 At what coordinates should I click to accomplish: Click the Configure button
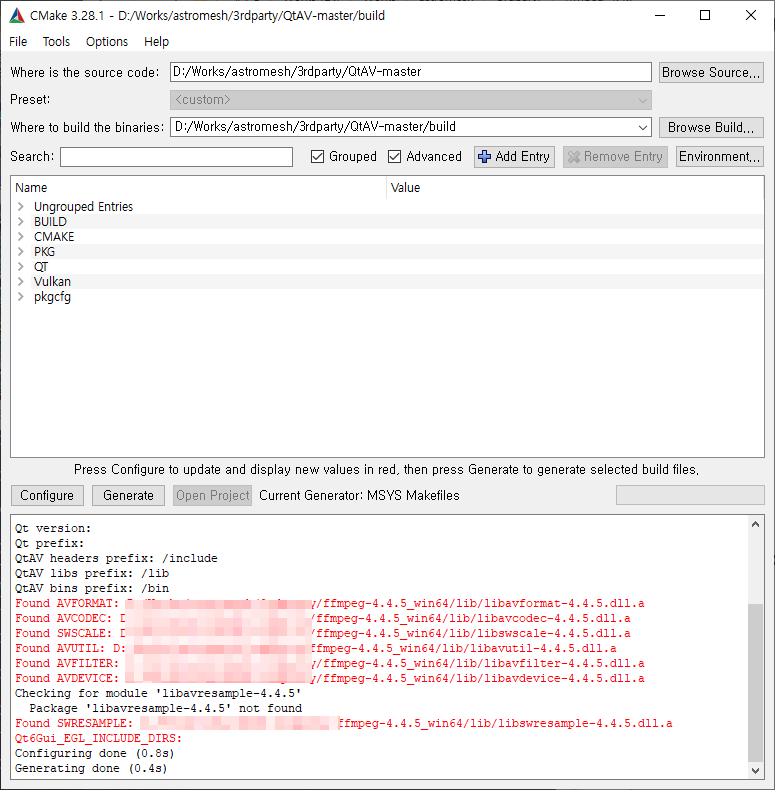(47, 496)
